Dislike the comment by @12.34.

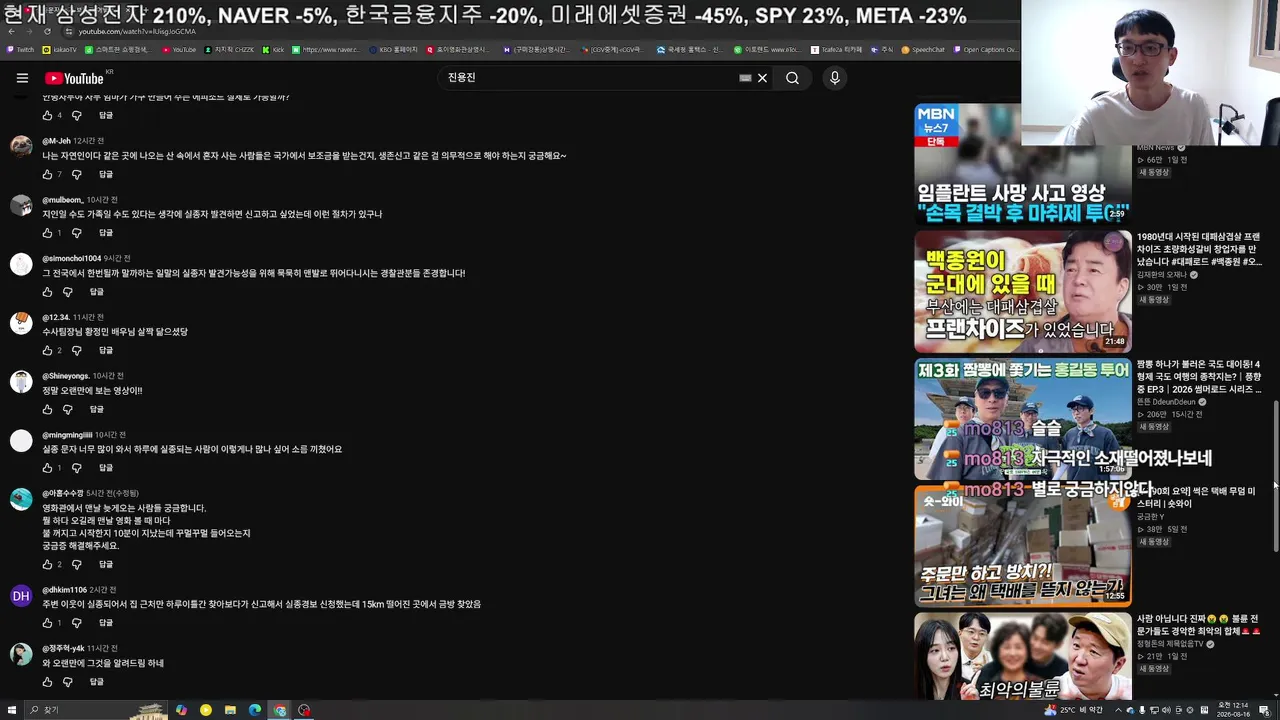(76, 351)
